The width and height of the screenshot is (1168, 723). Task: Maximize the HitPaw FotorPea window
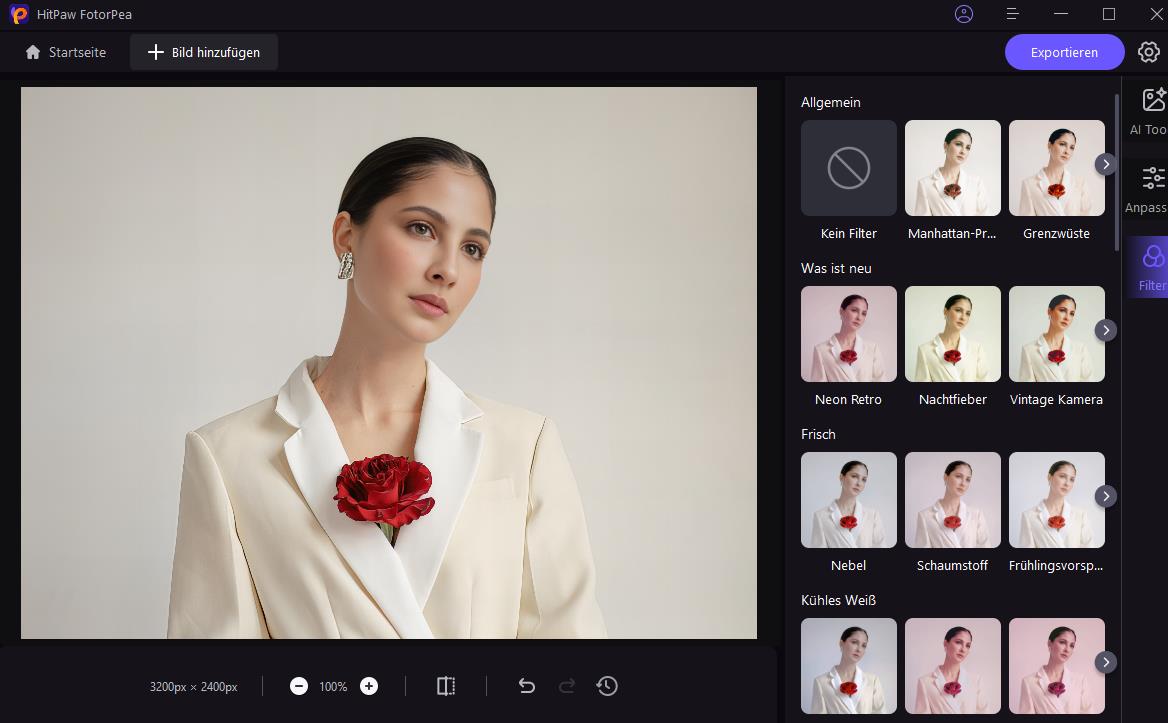1108,14
